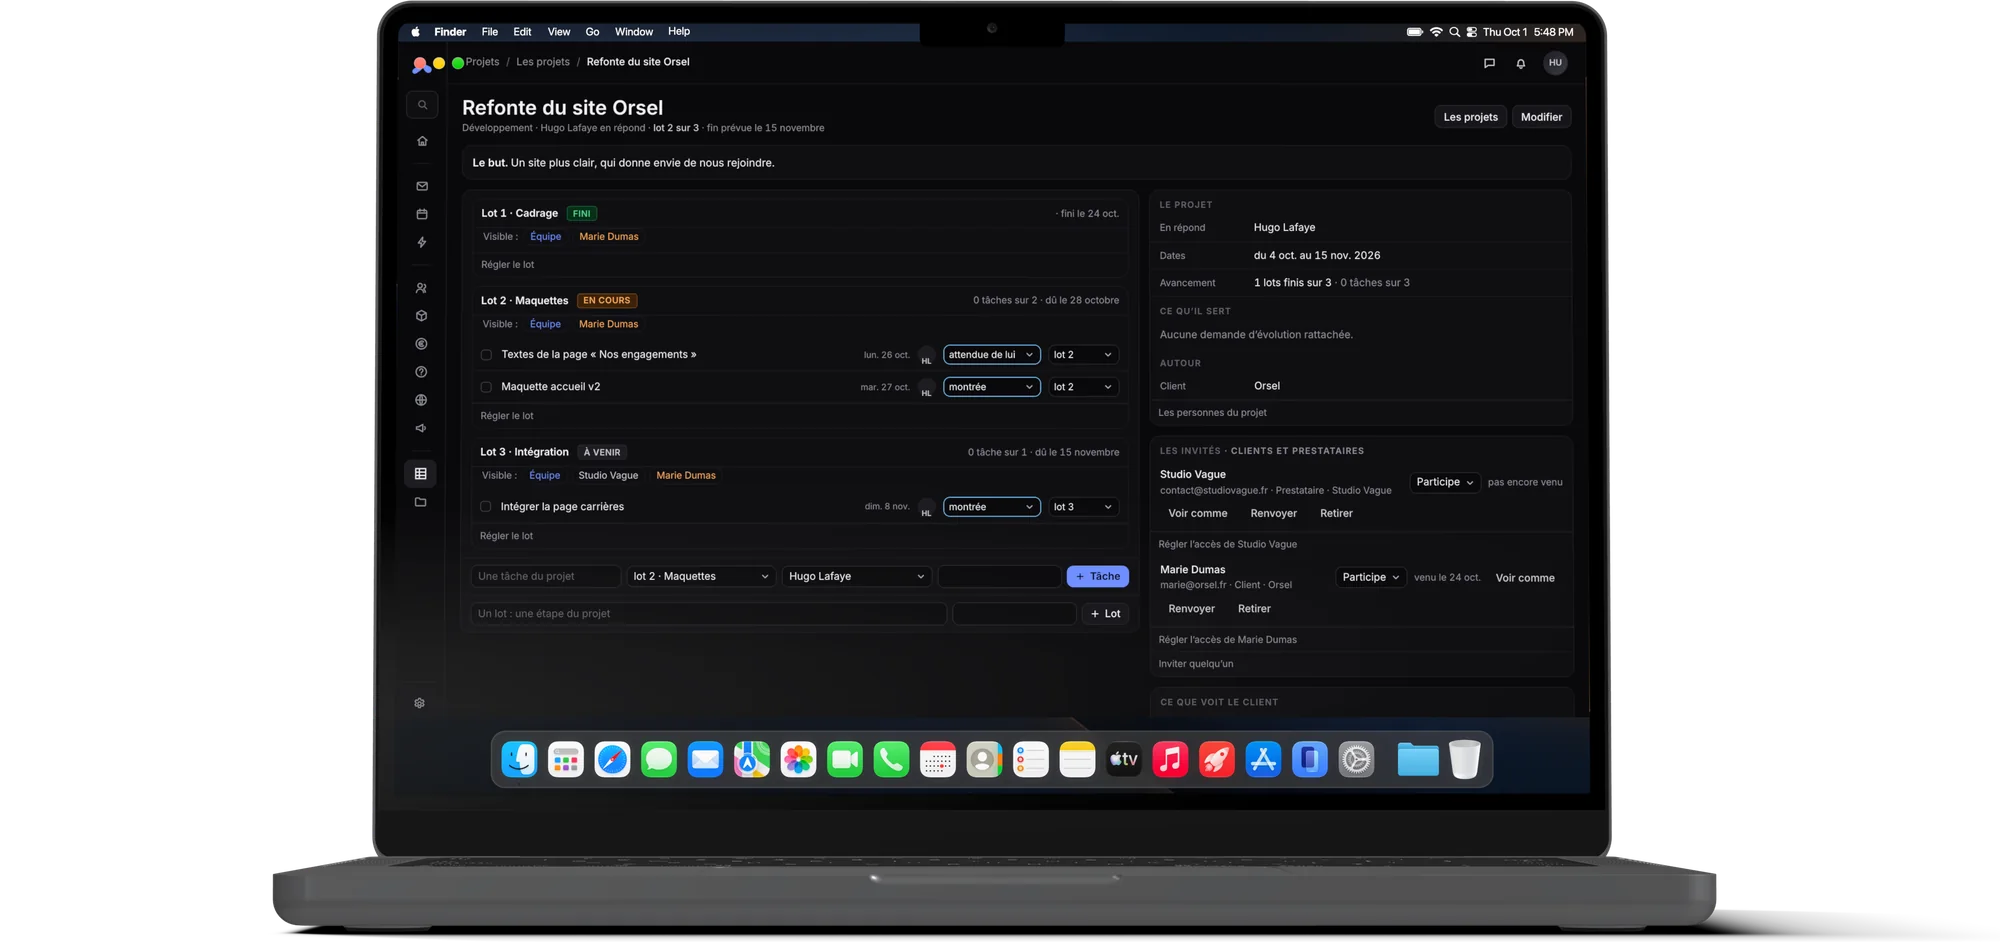Click the question mark help icon in sidebar
This screenshot has height=942, width=2000.
[x=422, y=372]
